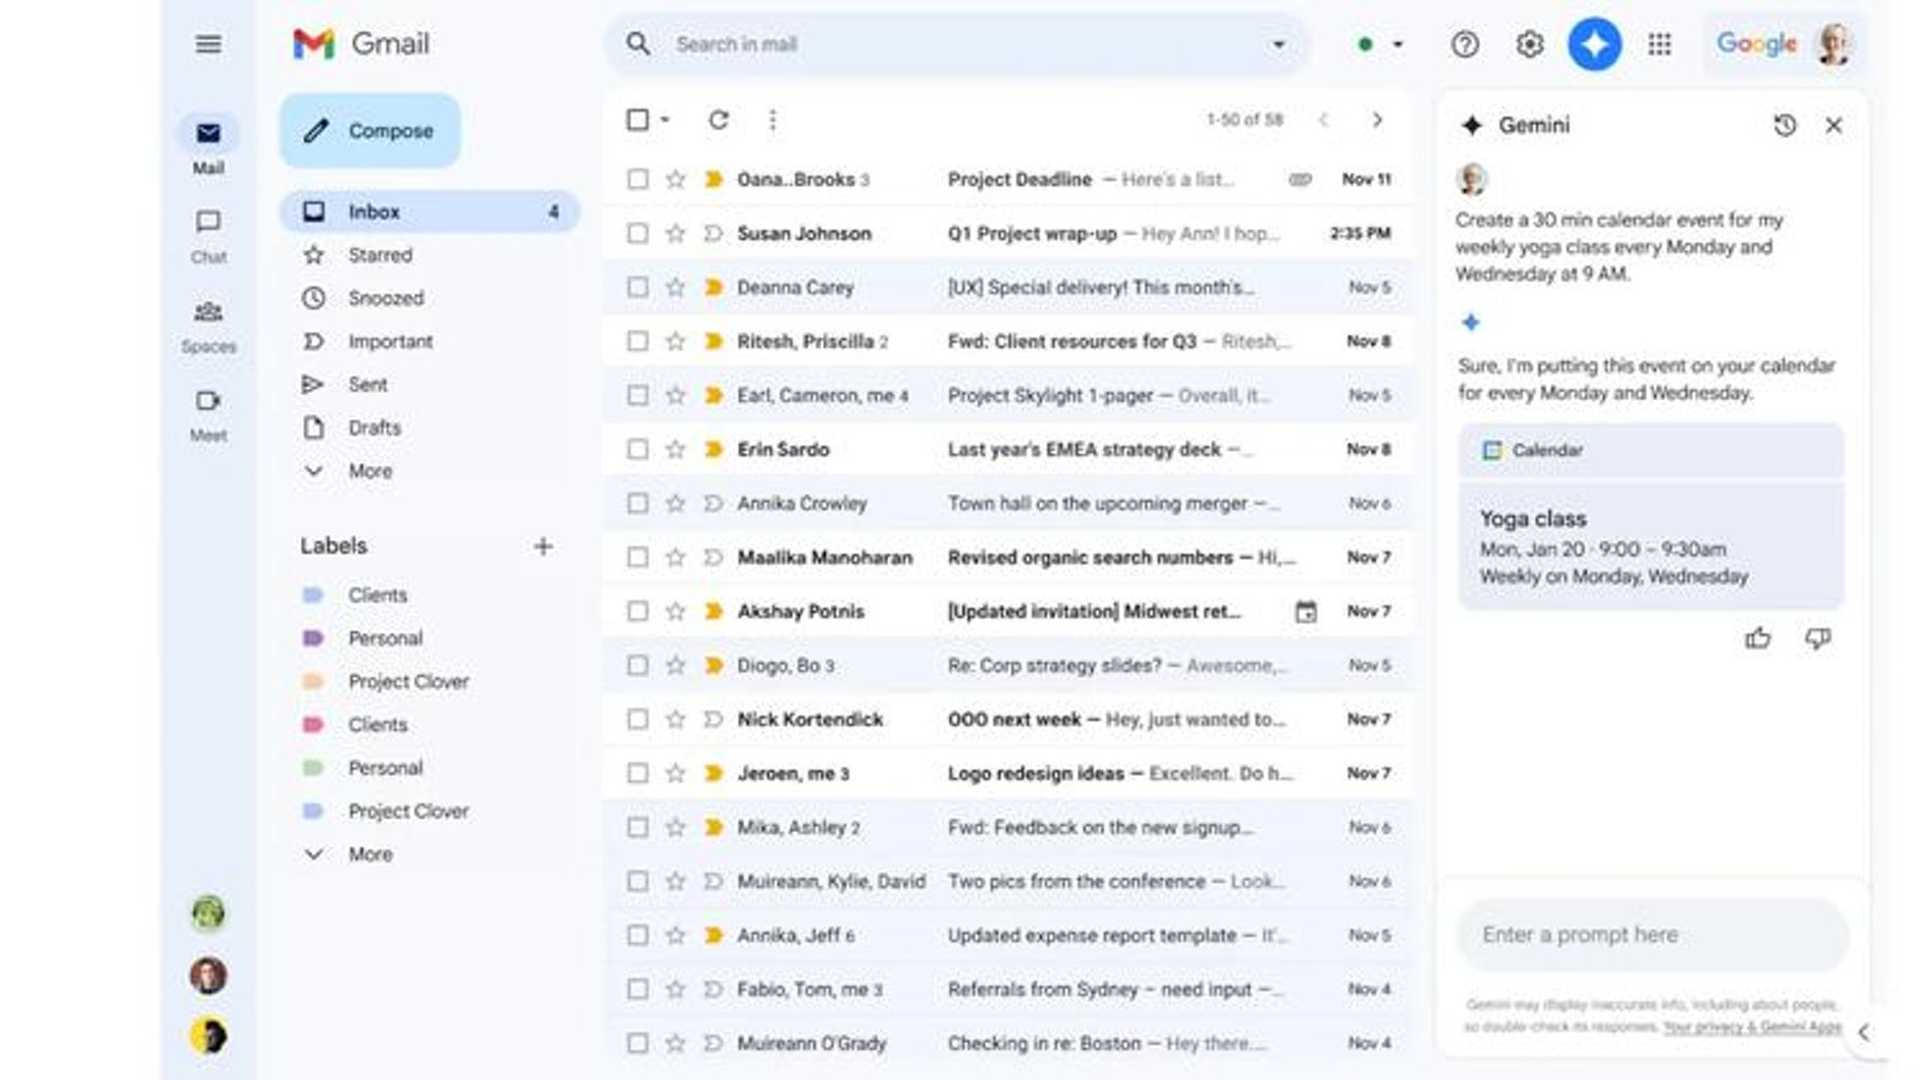Screen dimensions: 1920x1080
Task: Expand More under mail folders
Action: click(370, 471)
